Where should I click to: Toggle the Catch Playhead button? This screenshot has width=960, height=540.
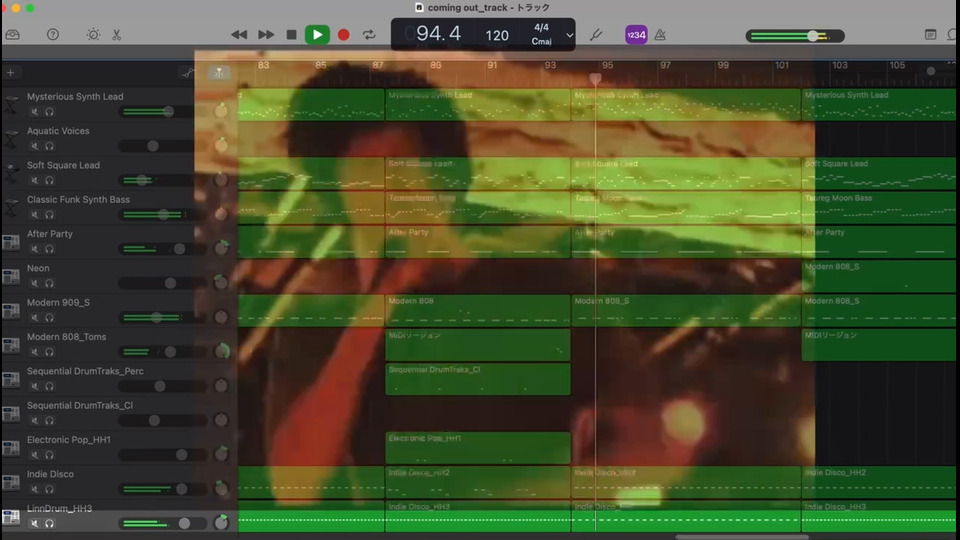(x=219, y=73)
